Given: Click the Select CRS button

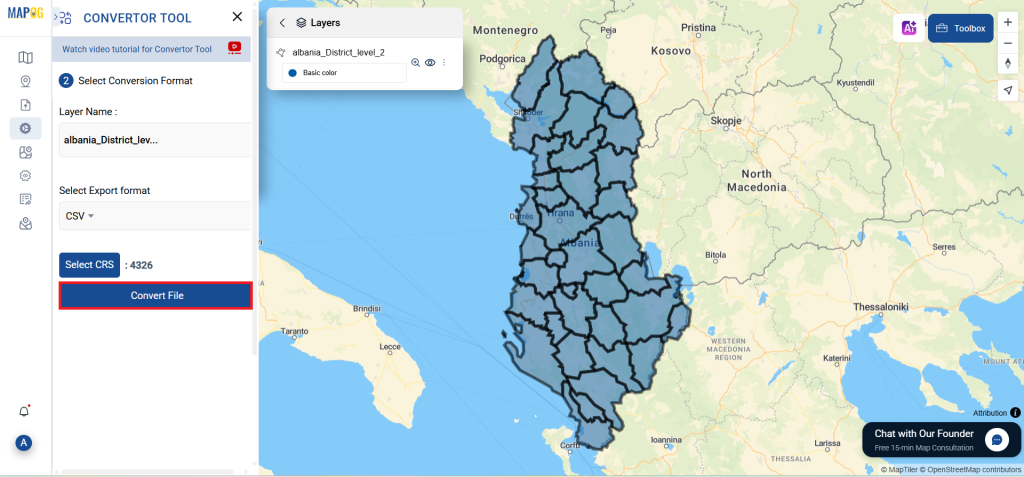Looking at the screenshot, I should [x=89, y=265].
